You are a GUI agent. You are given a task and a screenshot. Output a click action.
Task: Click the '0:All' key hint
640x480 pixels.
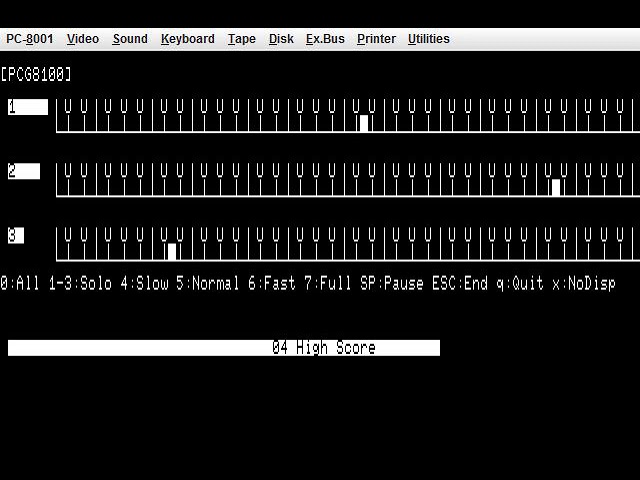(20, 283)
